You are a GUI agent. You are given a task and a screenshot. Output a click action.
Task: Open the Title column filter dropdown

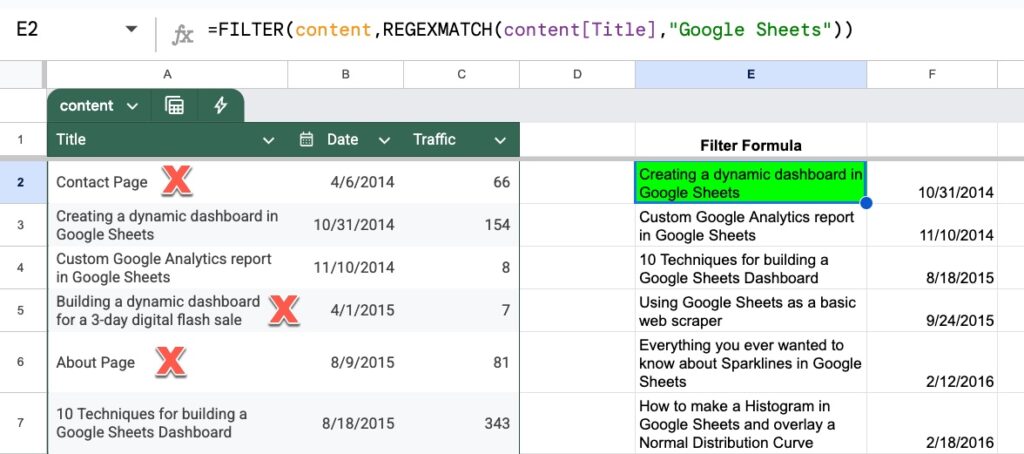[x=268, y=140]
